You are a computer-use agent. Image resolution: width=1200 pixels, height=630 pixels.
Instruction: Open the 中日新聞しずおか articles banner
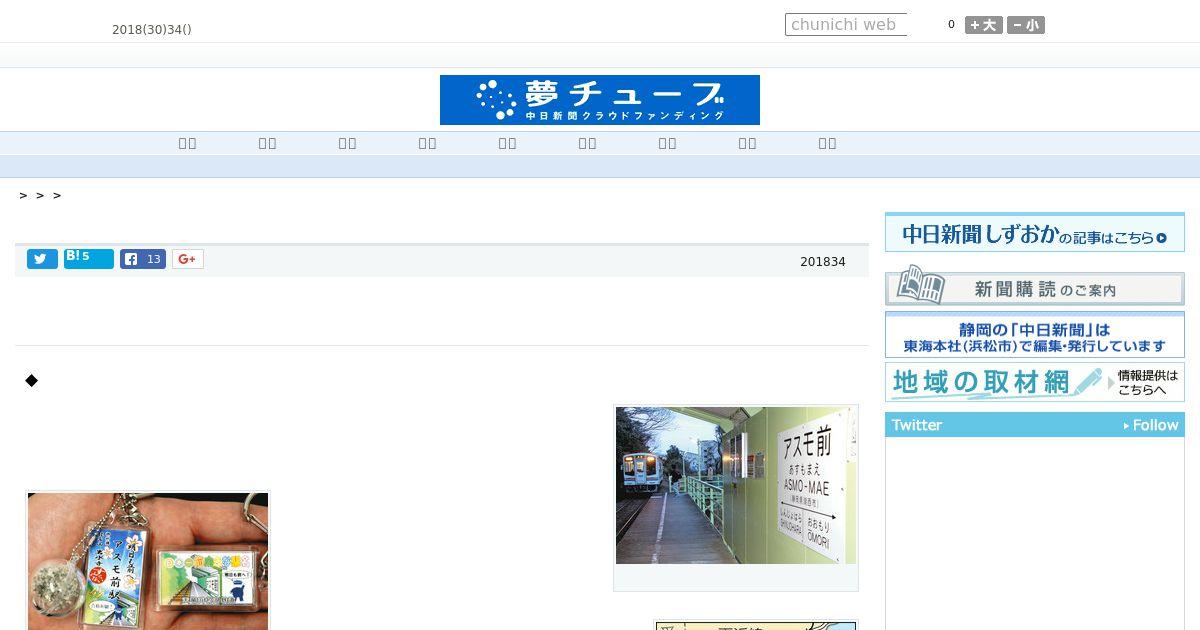coord(1035,232)
